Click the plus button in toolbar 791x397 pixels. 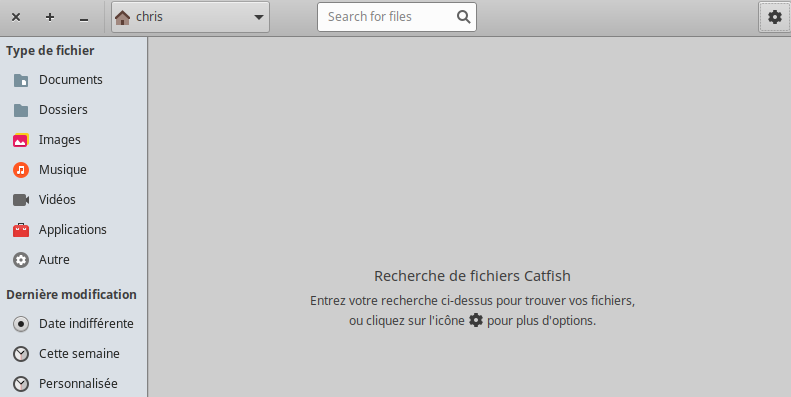point(49,17)
